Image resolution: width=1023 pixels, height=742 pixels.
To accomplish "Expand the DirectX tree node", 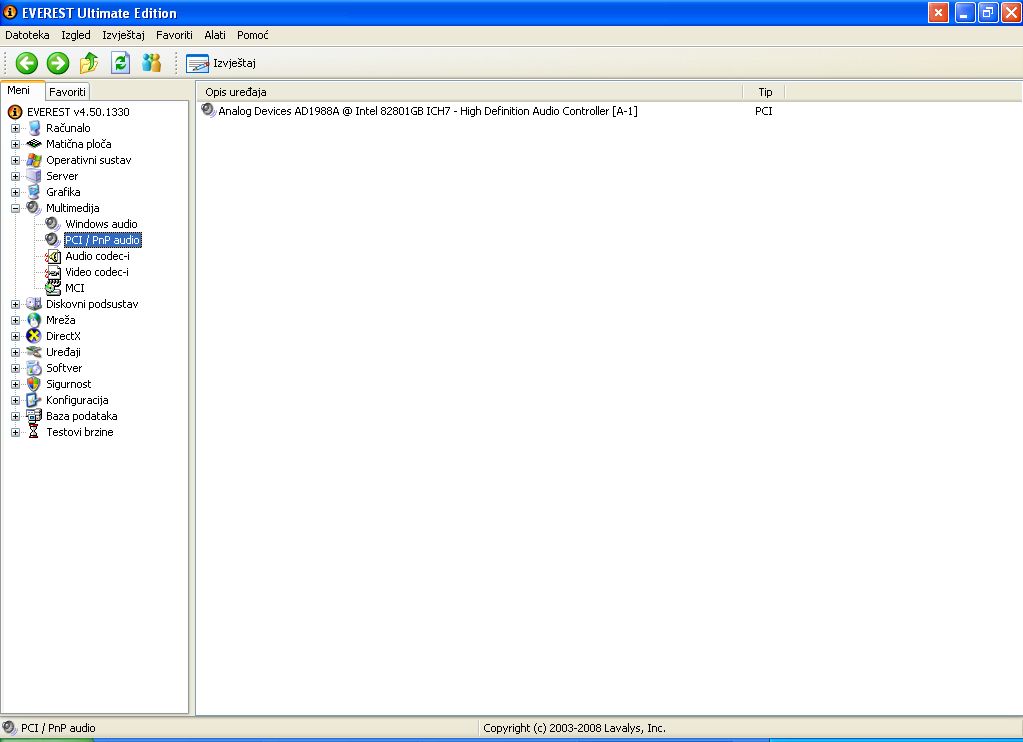I will click(x=16, y=336).
